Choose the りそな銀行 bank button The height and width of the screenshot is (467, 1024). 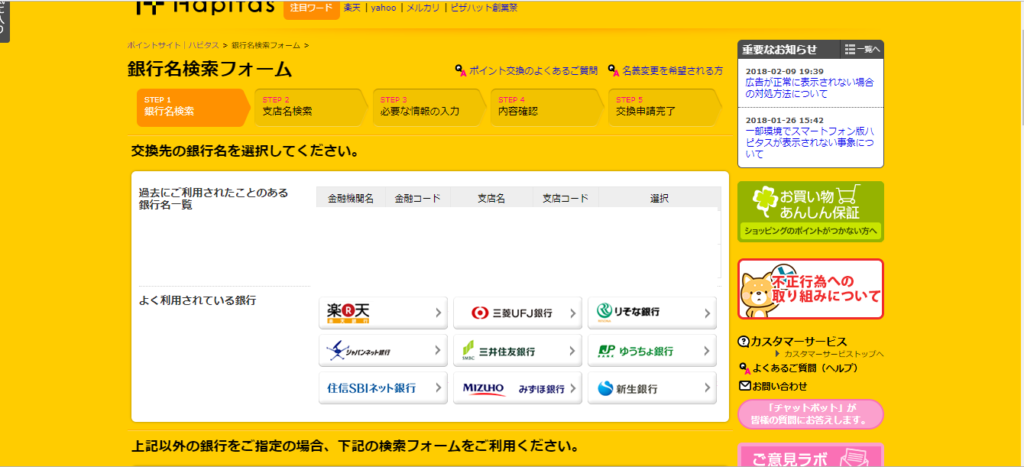pyautogui.click(x=652, y=313)
